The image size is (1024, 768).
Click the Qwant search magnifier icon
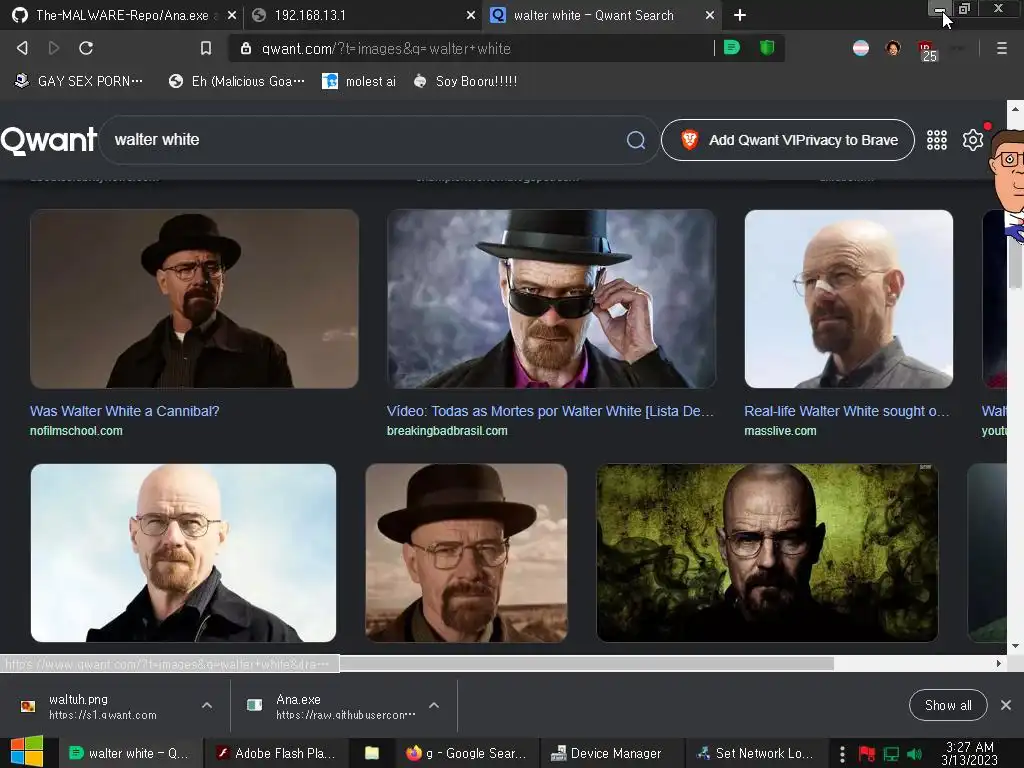click(x=635, y=140)
